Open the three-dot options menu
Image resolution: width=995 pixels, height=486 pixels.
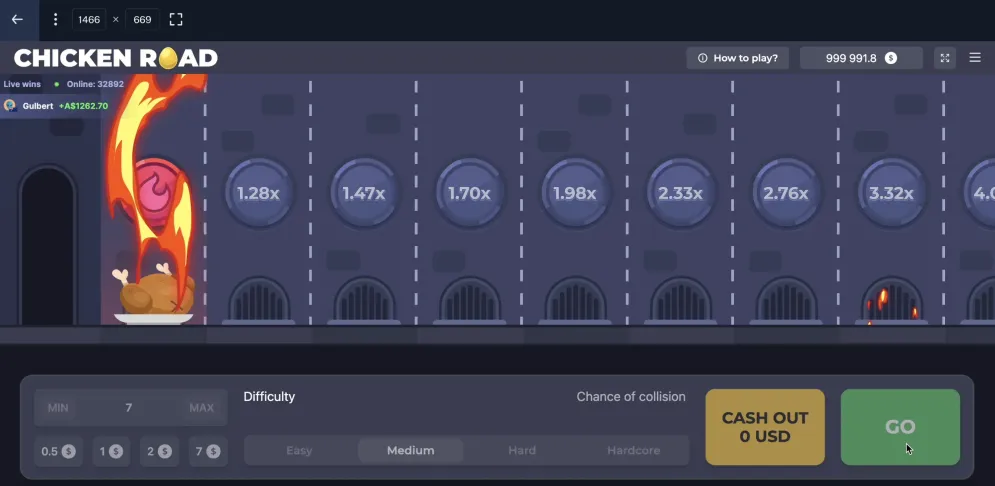point(56,20)
